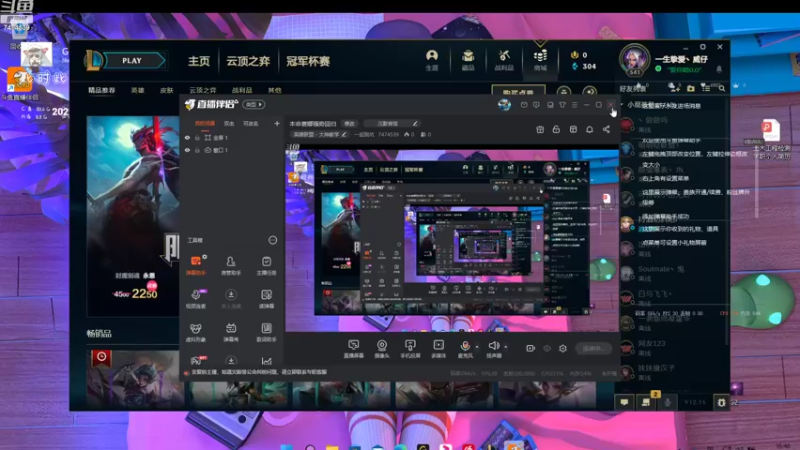Expand the microphone options arrow

click(x=477, y=347)
